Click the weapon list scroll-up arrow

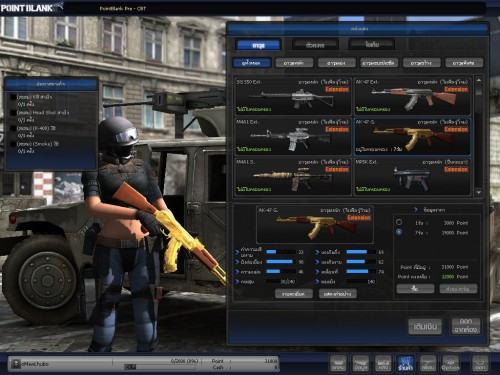click(479, 80)
